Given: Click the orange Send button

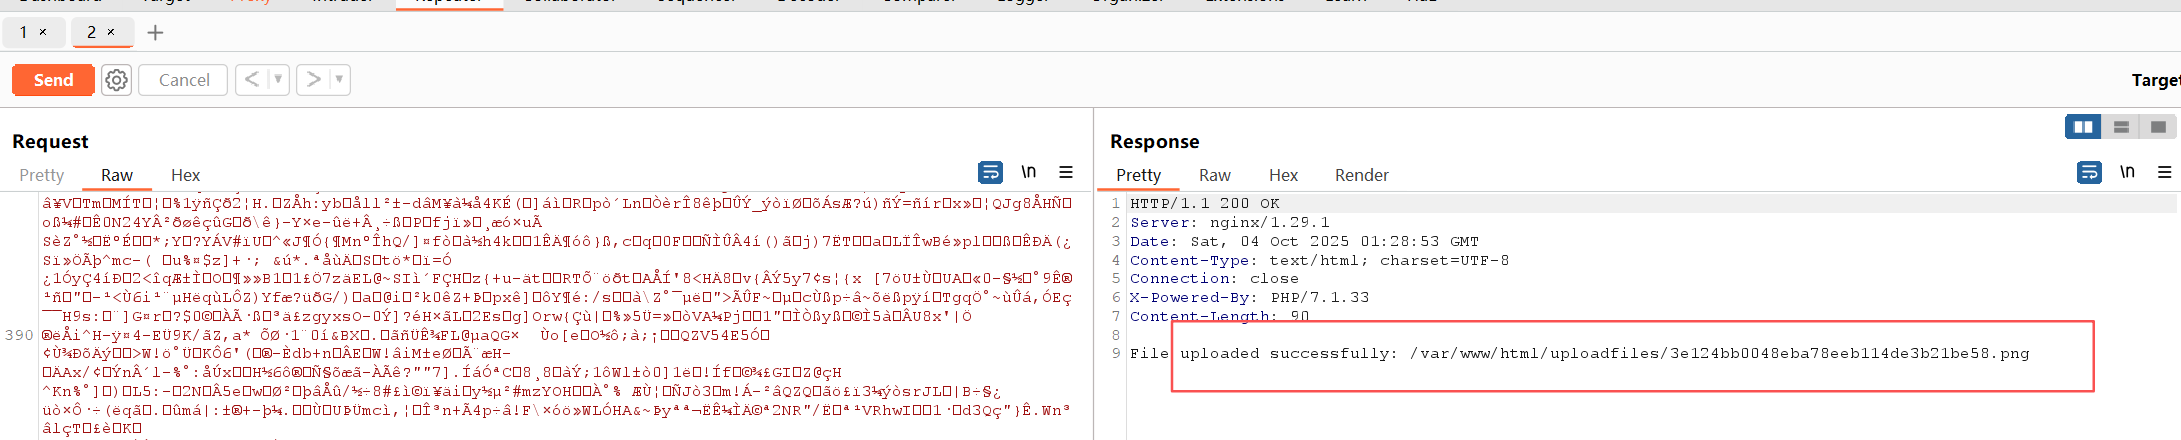Looking at the screenshot, I should (x=53, y=80).
